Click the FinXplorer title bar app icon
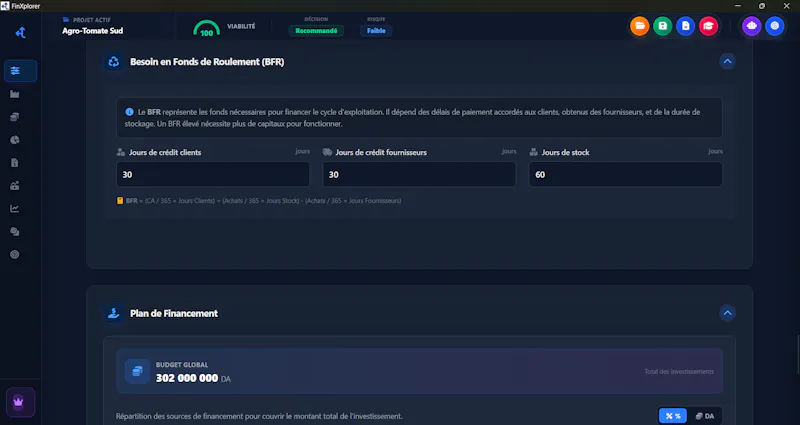The width and height of the screenshot is (800, 425). 5,6
